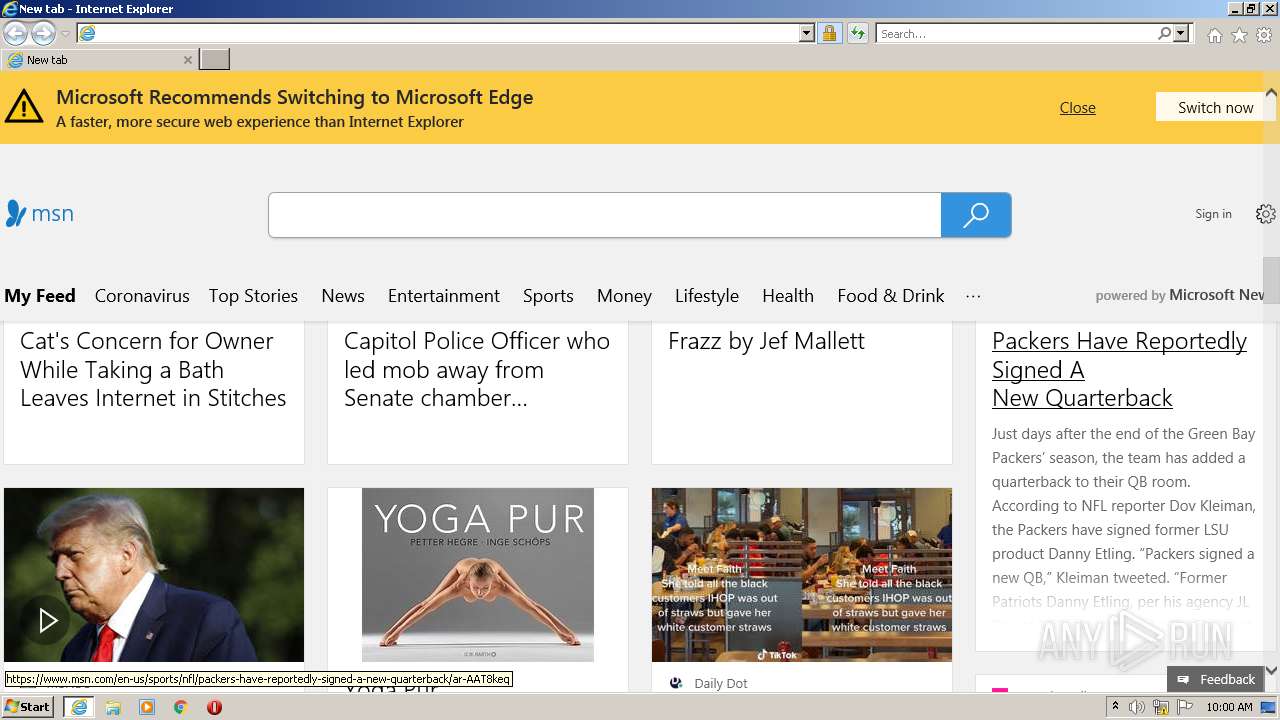Open Packers Have Reportedly Signed headline

[1119, 369]
